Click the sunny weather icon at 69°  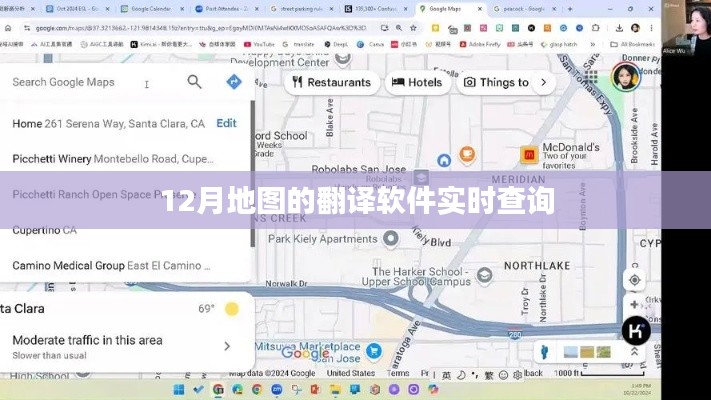coord(232,309)
